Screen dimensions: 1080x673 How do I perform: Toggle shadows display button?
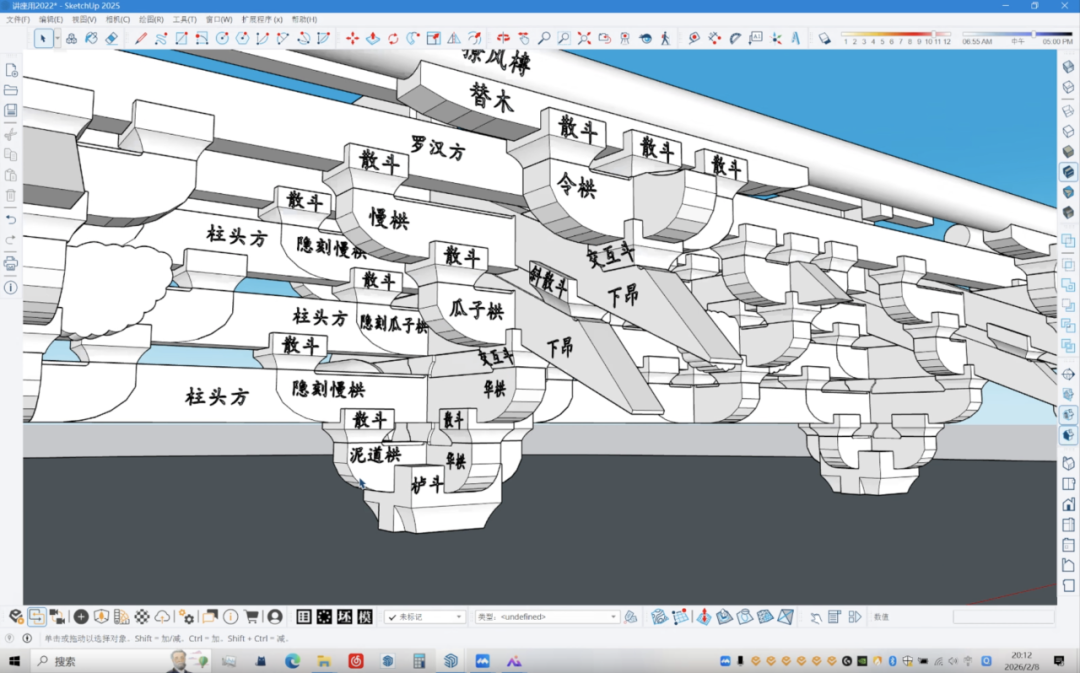(824, 39)
